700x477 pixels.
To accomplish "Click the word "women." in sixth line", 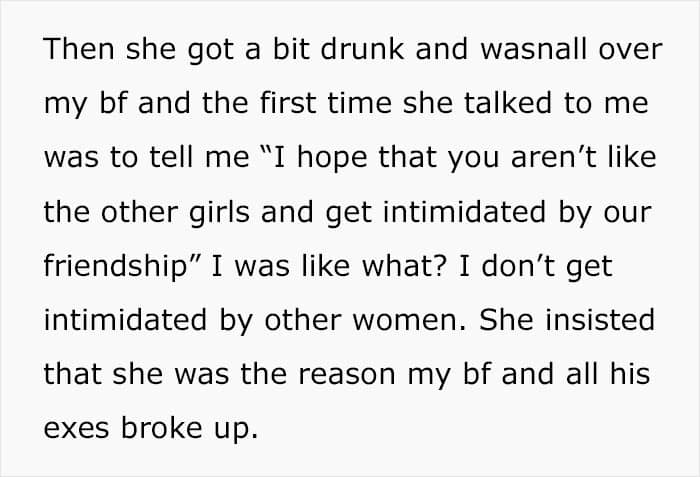I will tap(409, 319).
